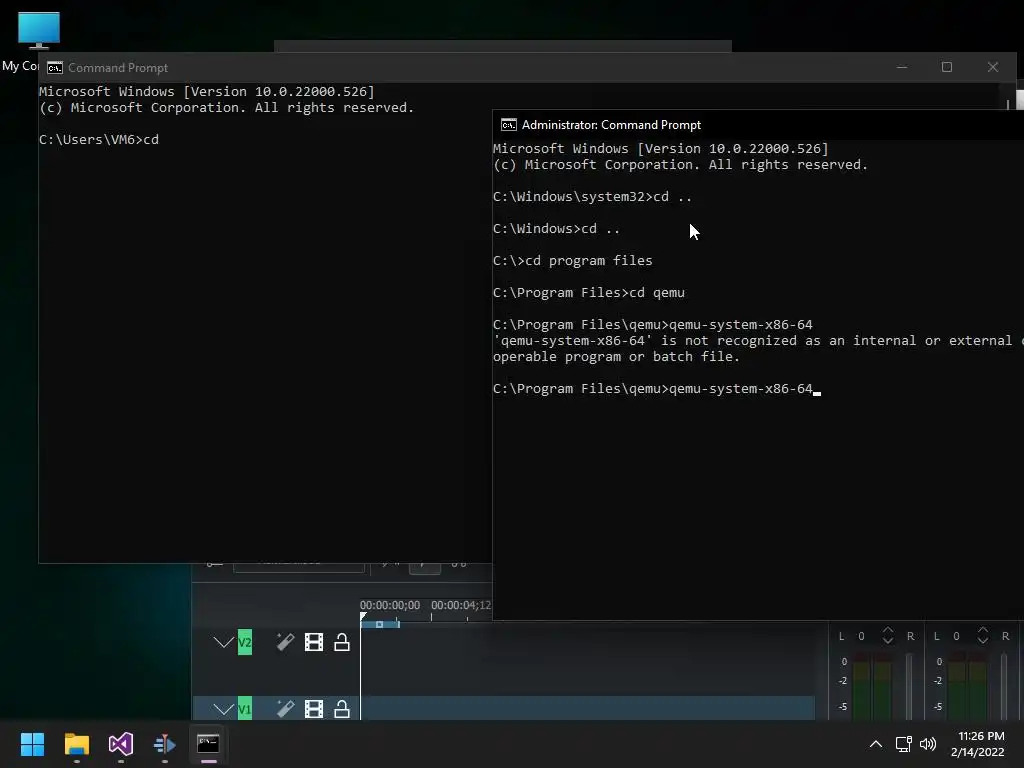Select the V1 track label

245,709
